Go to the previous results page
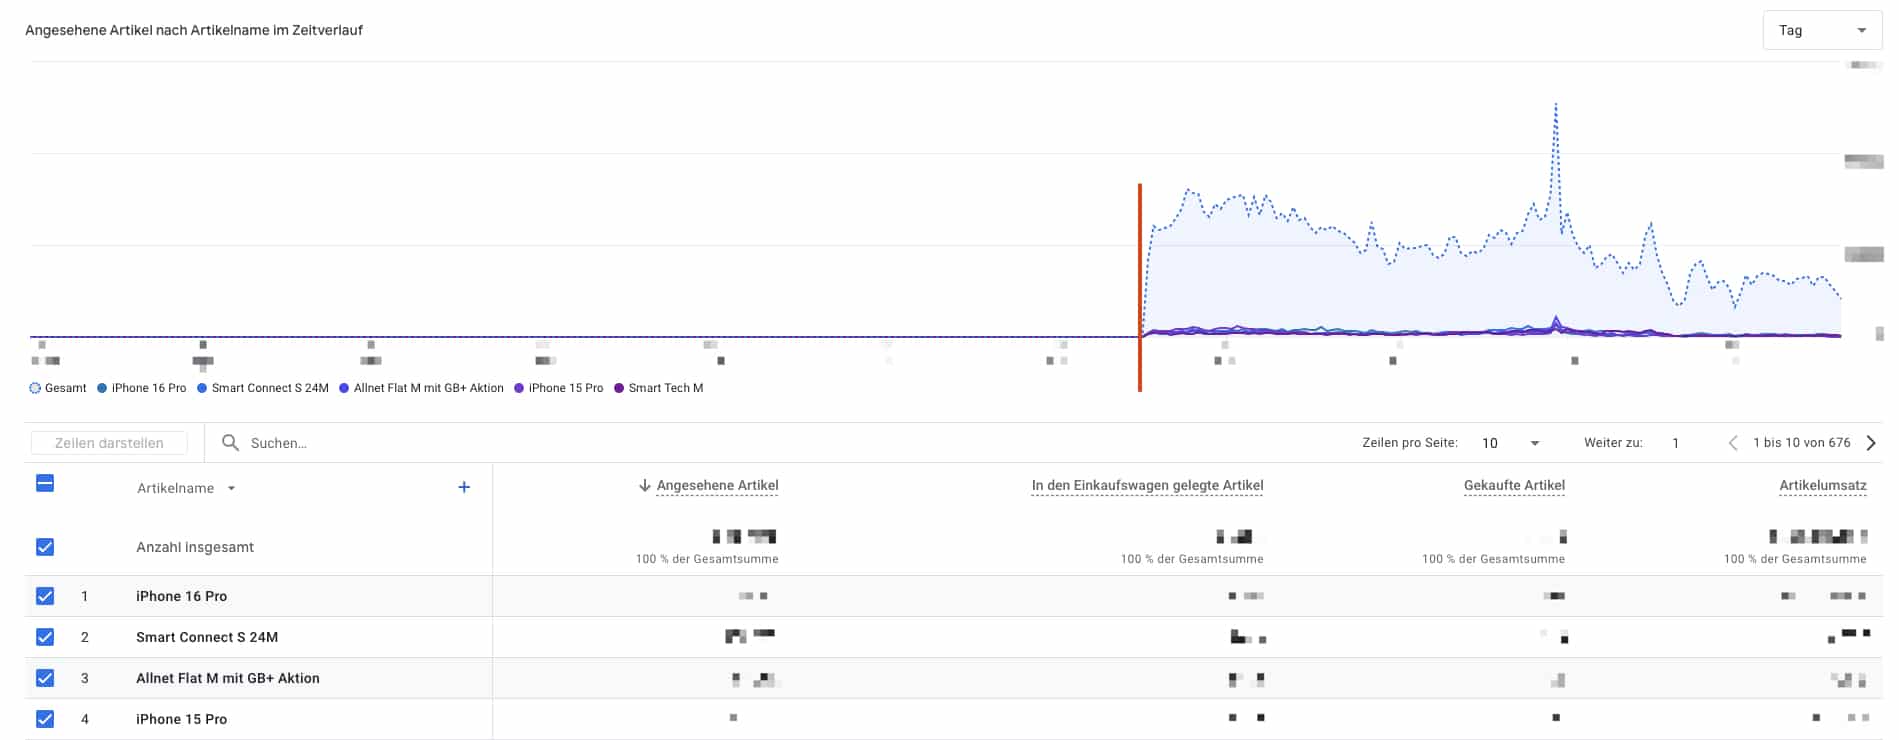This screenshot has height=740, width=1899. coord(1733,443)
